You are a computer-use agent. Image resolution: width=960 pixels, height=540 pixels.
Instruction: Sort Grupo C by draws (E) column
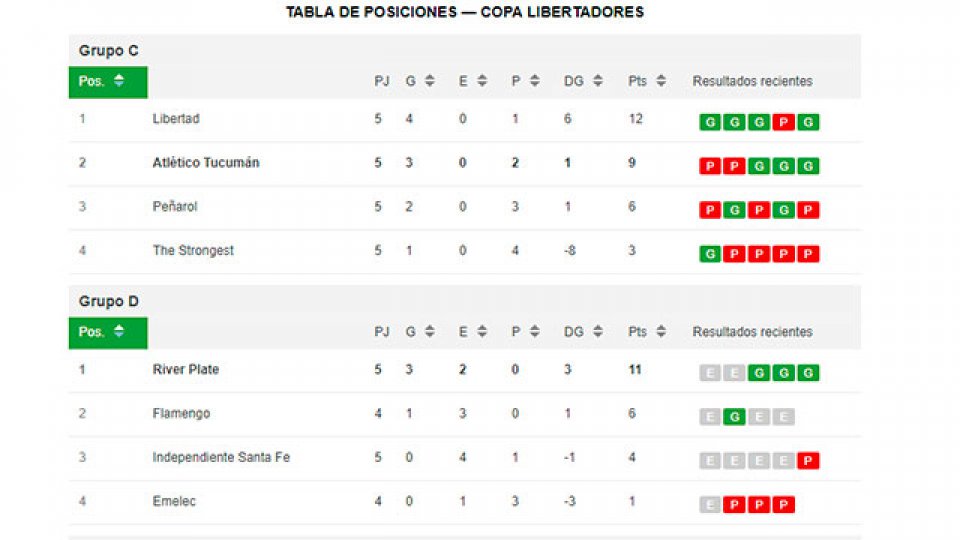(x=472, y=82)
